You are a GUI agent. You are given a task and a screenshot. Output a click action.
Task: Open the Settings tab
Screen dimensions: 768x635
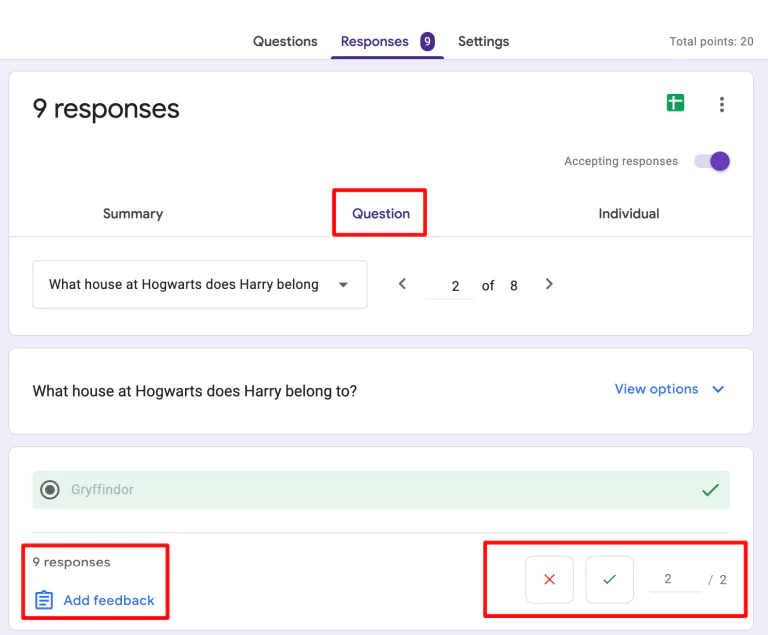[483, 41]
